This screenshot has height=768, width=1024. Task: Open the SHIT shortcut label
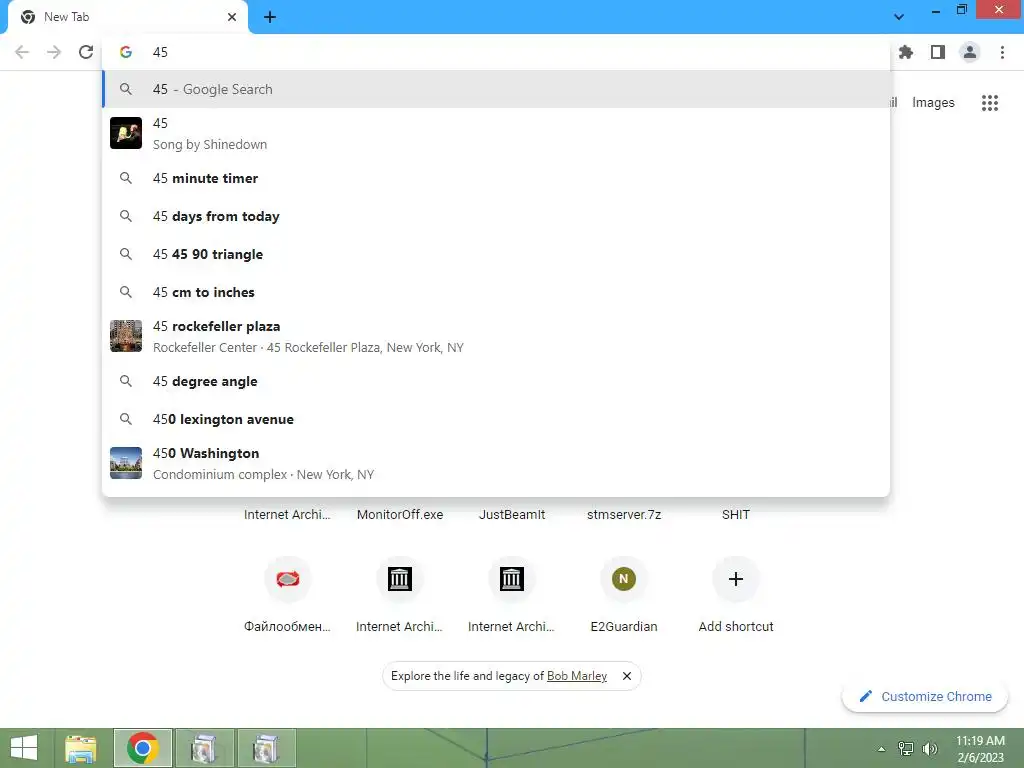tap(736, 515)
